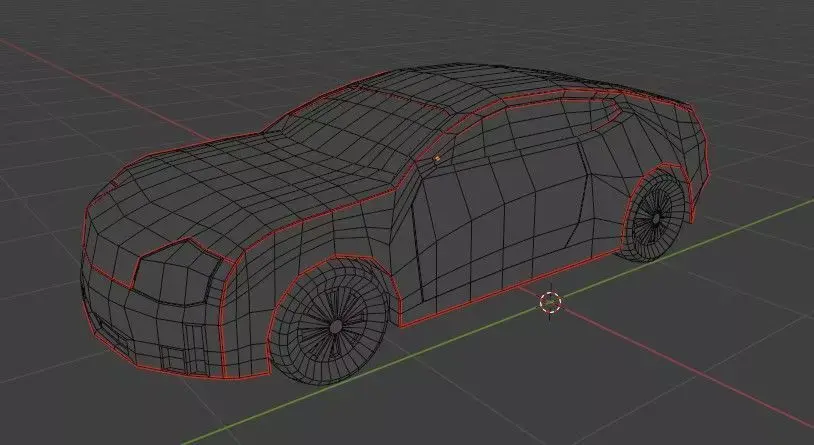Click the rear wheel hub center
The height and width of the screenshot is (445, 814).
(656, 219)
